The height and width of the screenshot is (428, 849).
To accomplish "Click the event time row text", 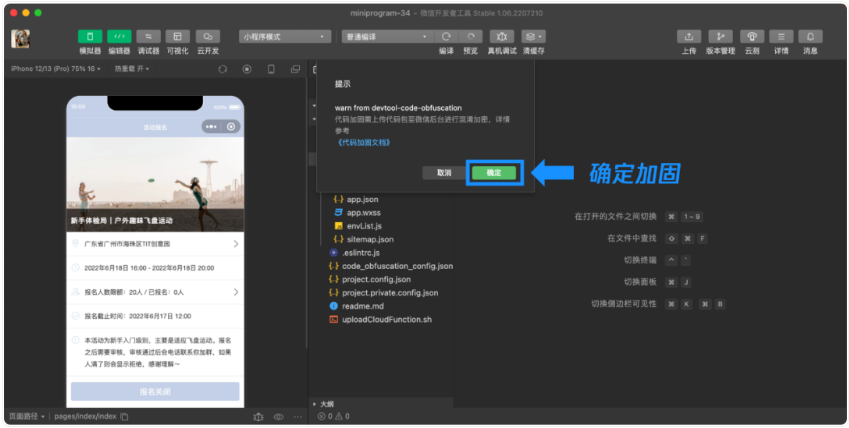I will (x=149, y=268).
